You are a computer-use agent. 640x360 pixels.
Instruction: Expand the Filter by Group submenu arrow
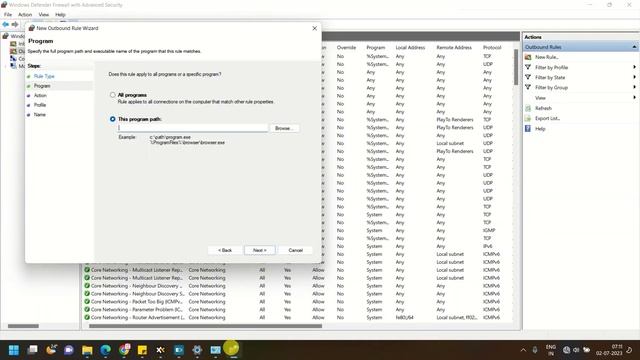(634, 87)
